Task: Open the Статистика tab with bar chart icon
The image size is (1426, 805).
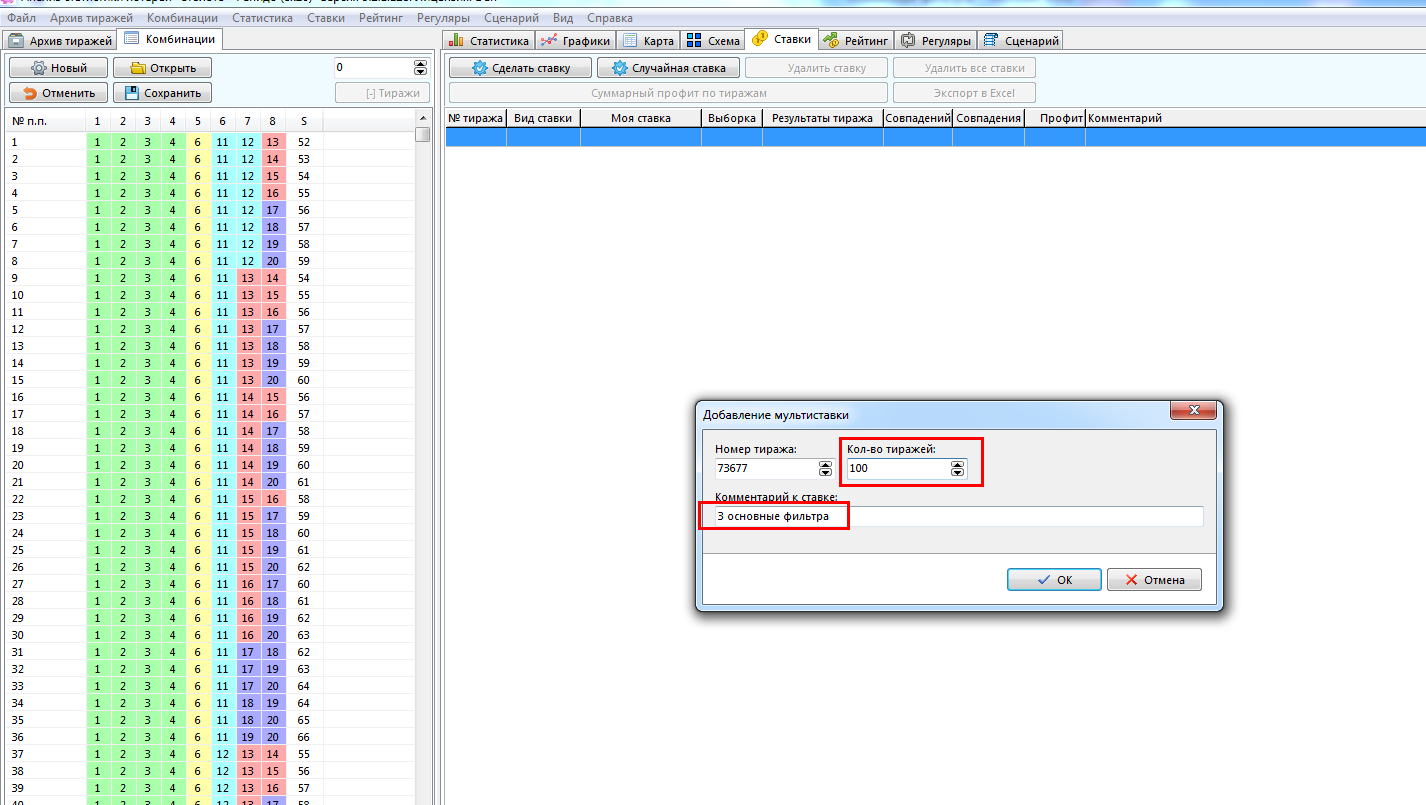Action: click(489, 41)
